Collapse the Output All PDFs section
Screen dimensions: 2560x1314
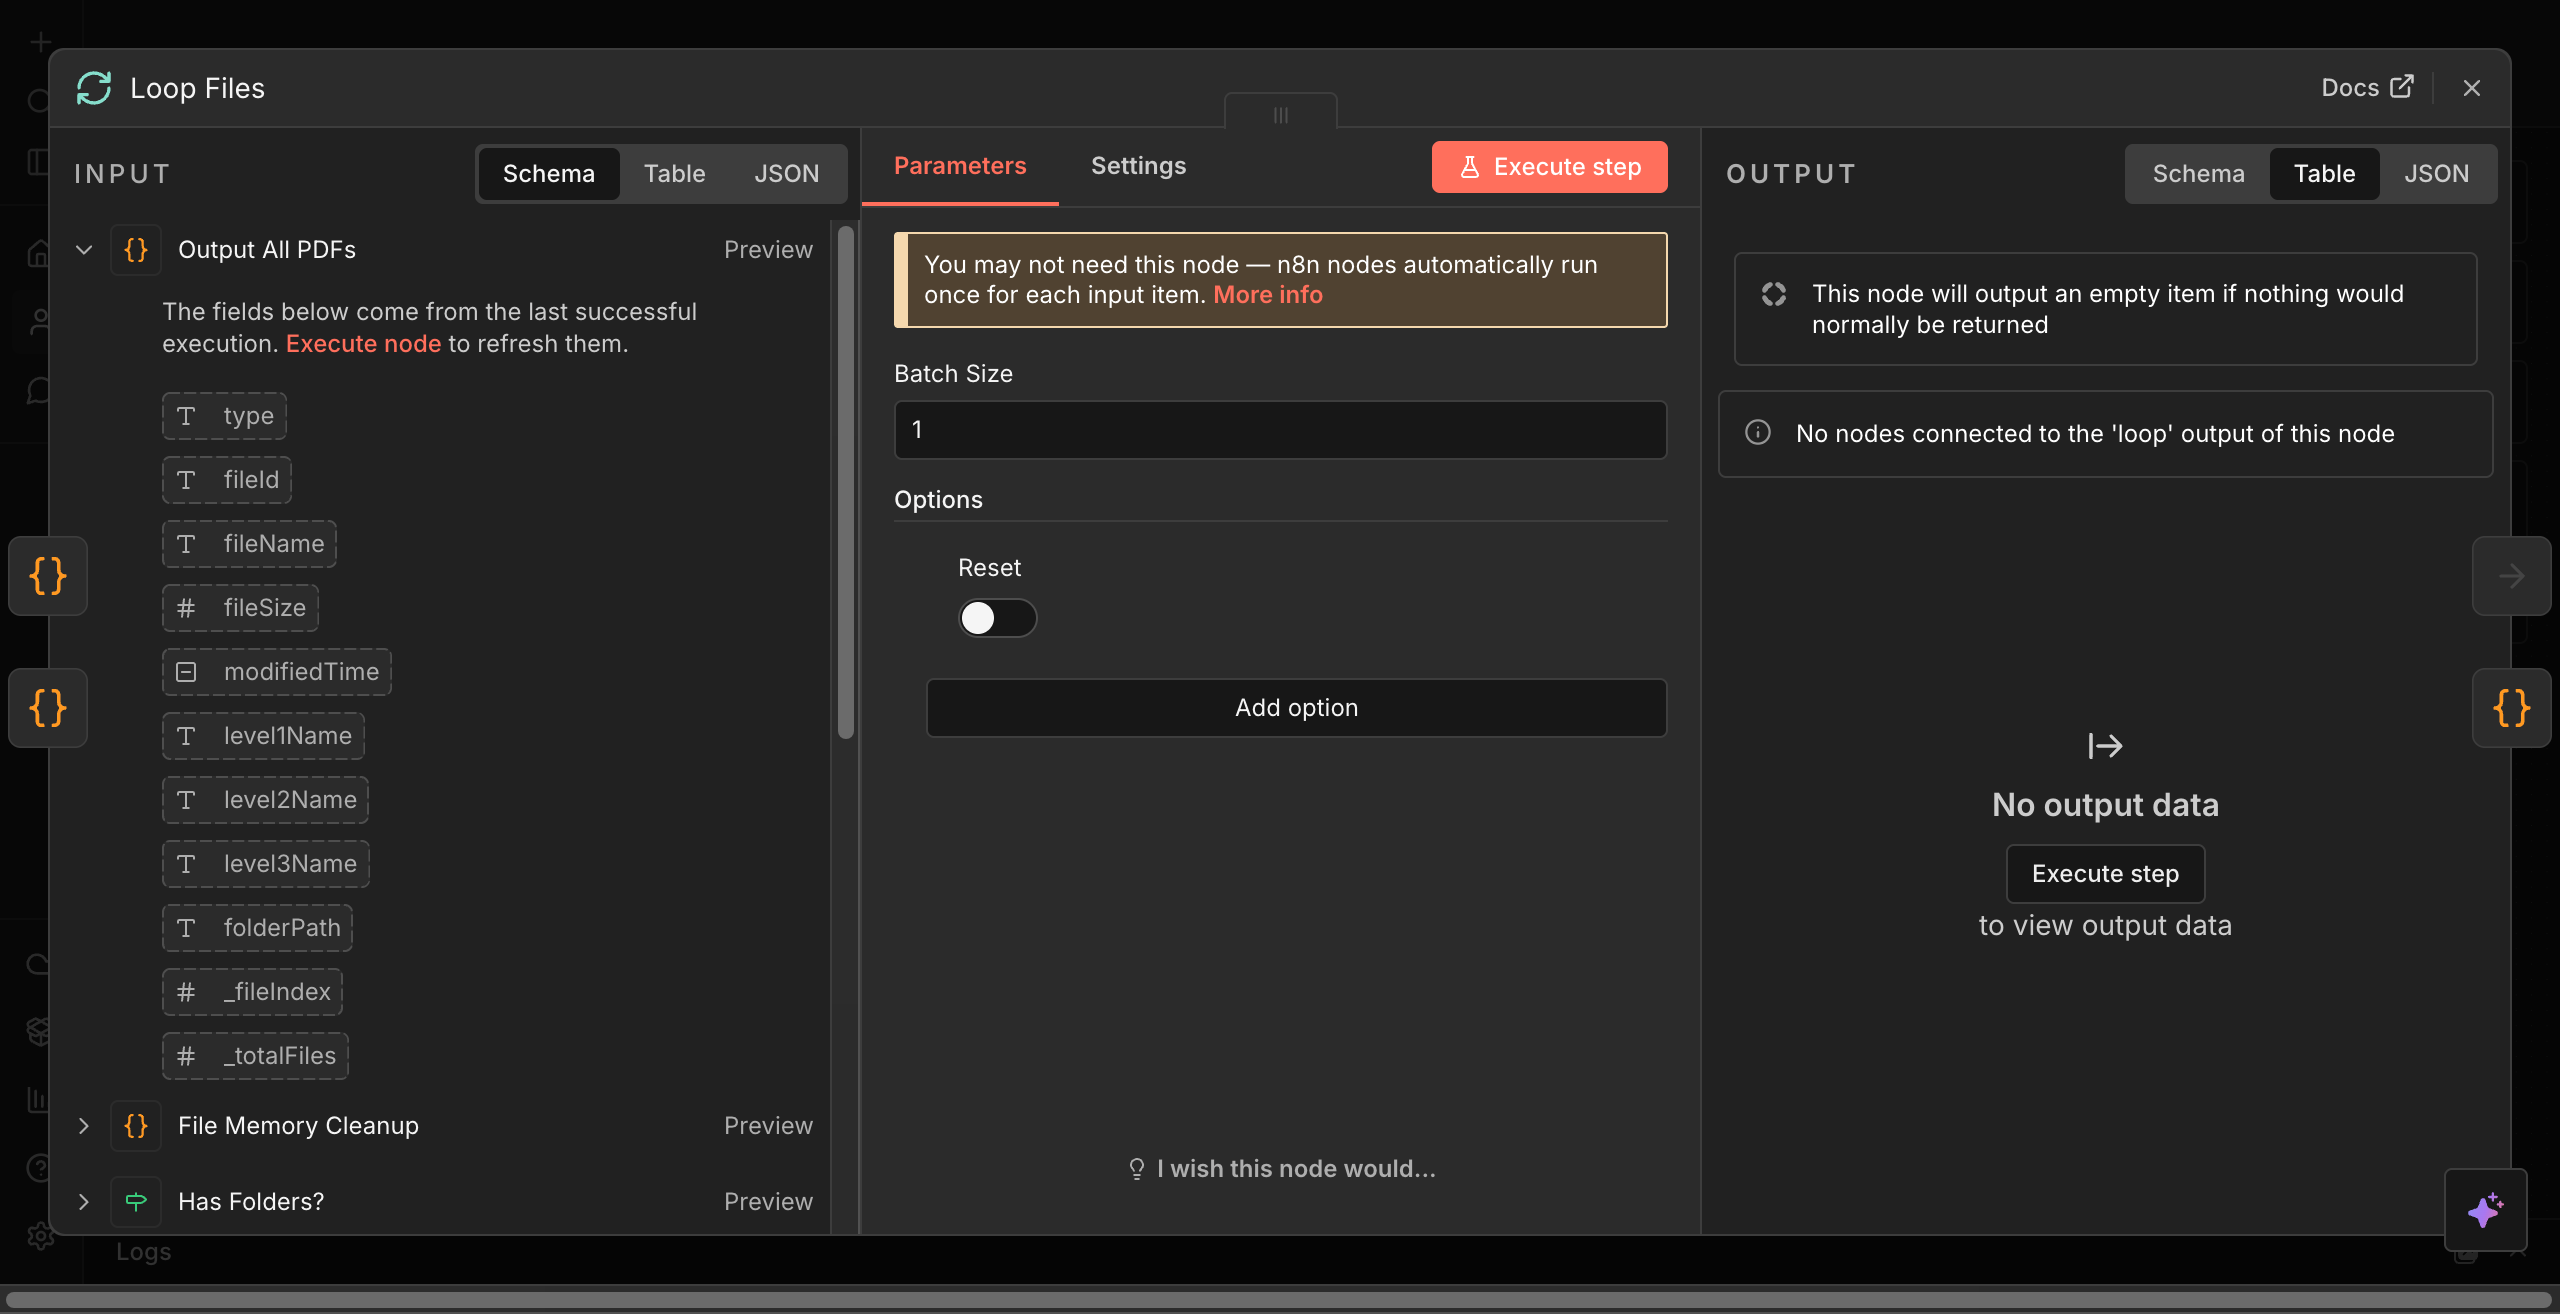tap(84, 250)
